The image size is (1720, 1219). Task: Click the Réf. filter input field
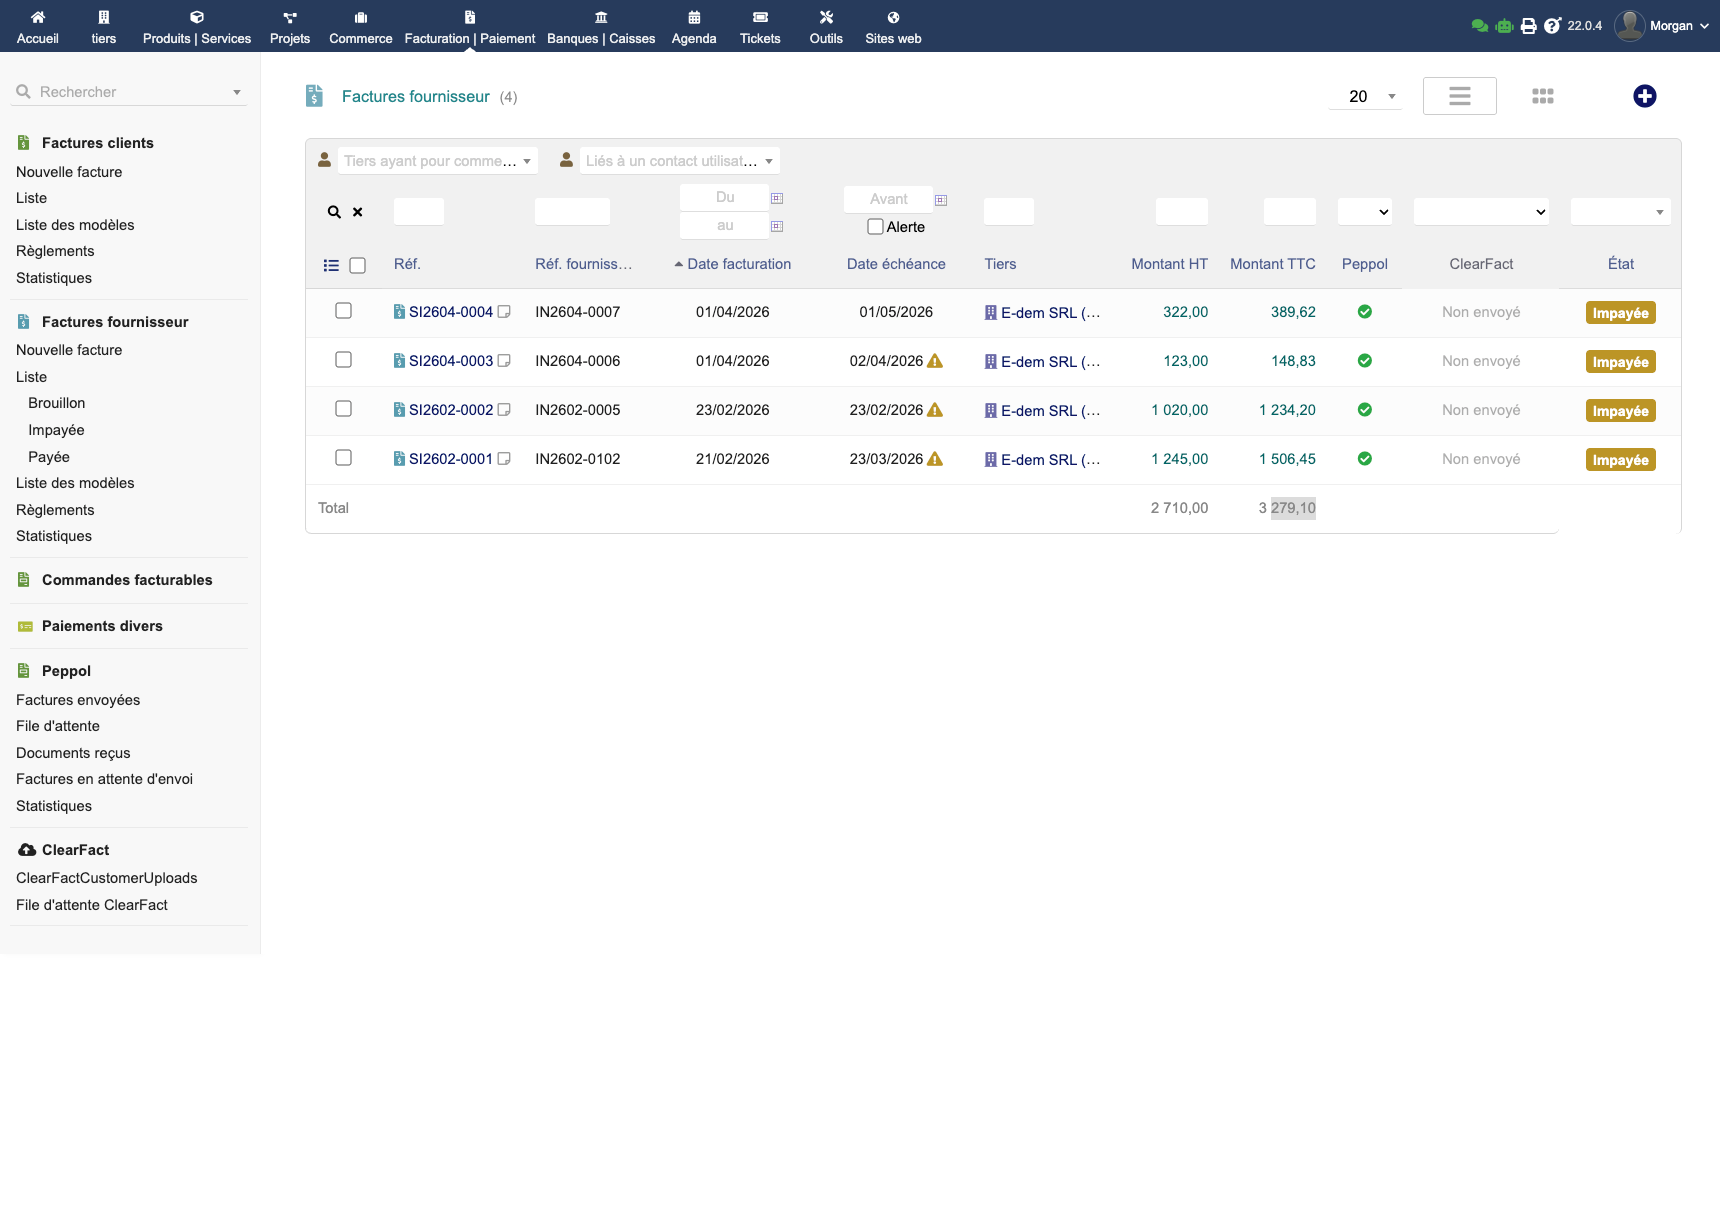point(418,212)
